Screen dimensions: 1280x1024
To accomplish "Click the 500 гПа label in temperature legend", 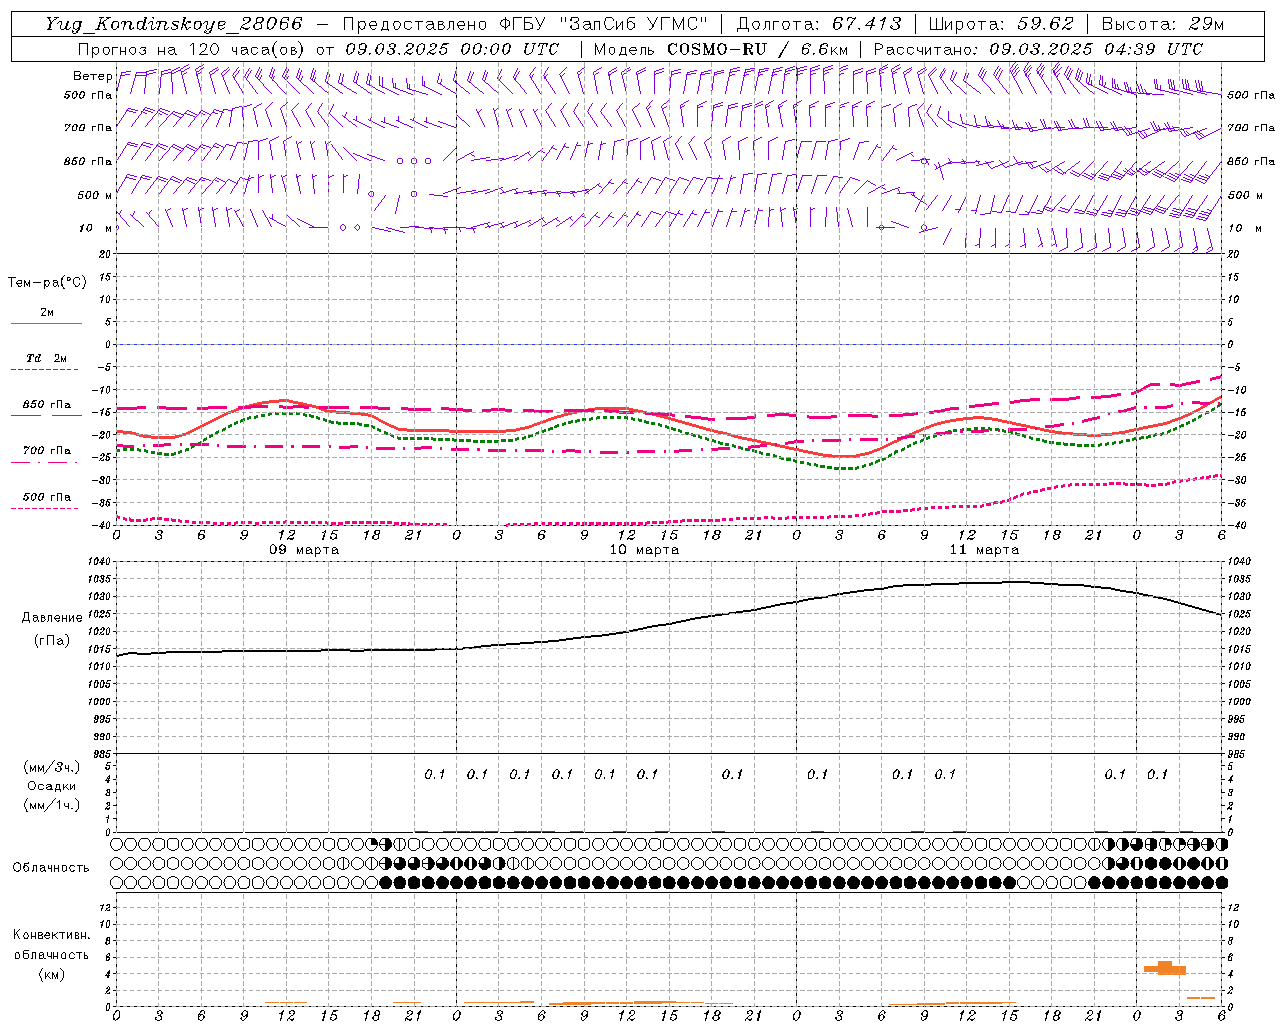I will (x=46, y=497).
